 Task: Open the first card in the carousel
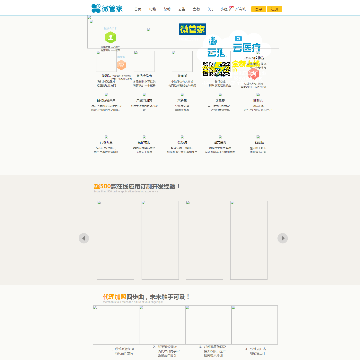115,240
